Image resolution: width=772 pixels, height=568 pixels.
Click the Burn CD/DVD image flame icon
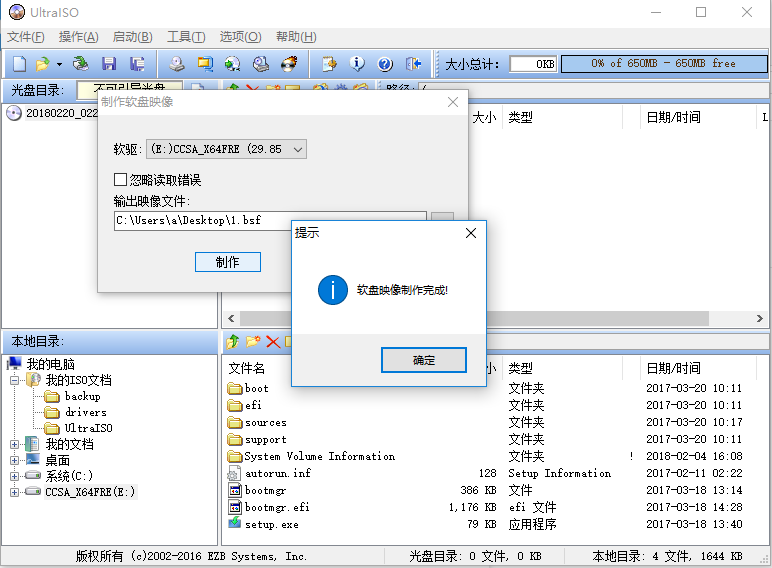pyautogui.click(x=290, y=64)
